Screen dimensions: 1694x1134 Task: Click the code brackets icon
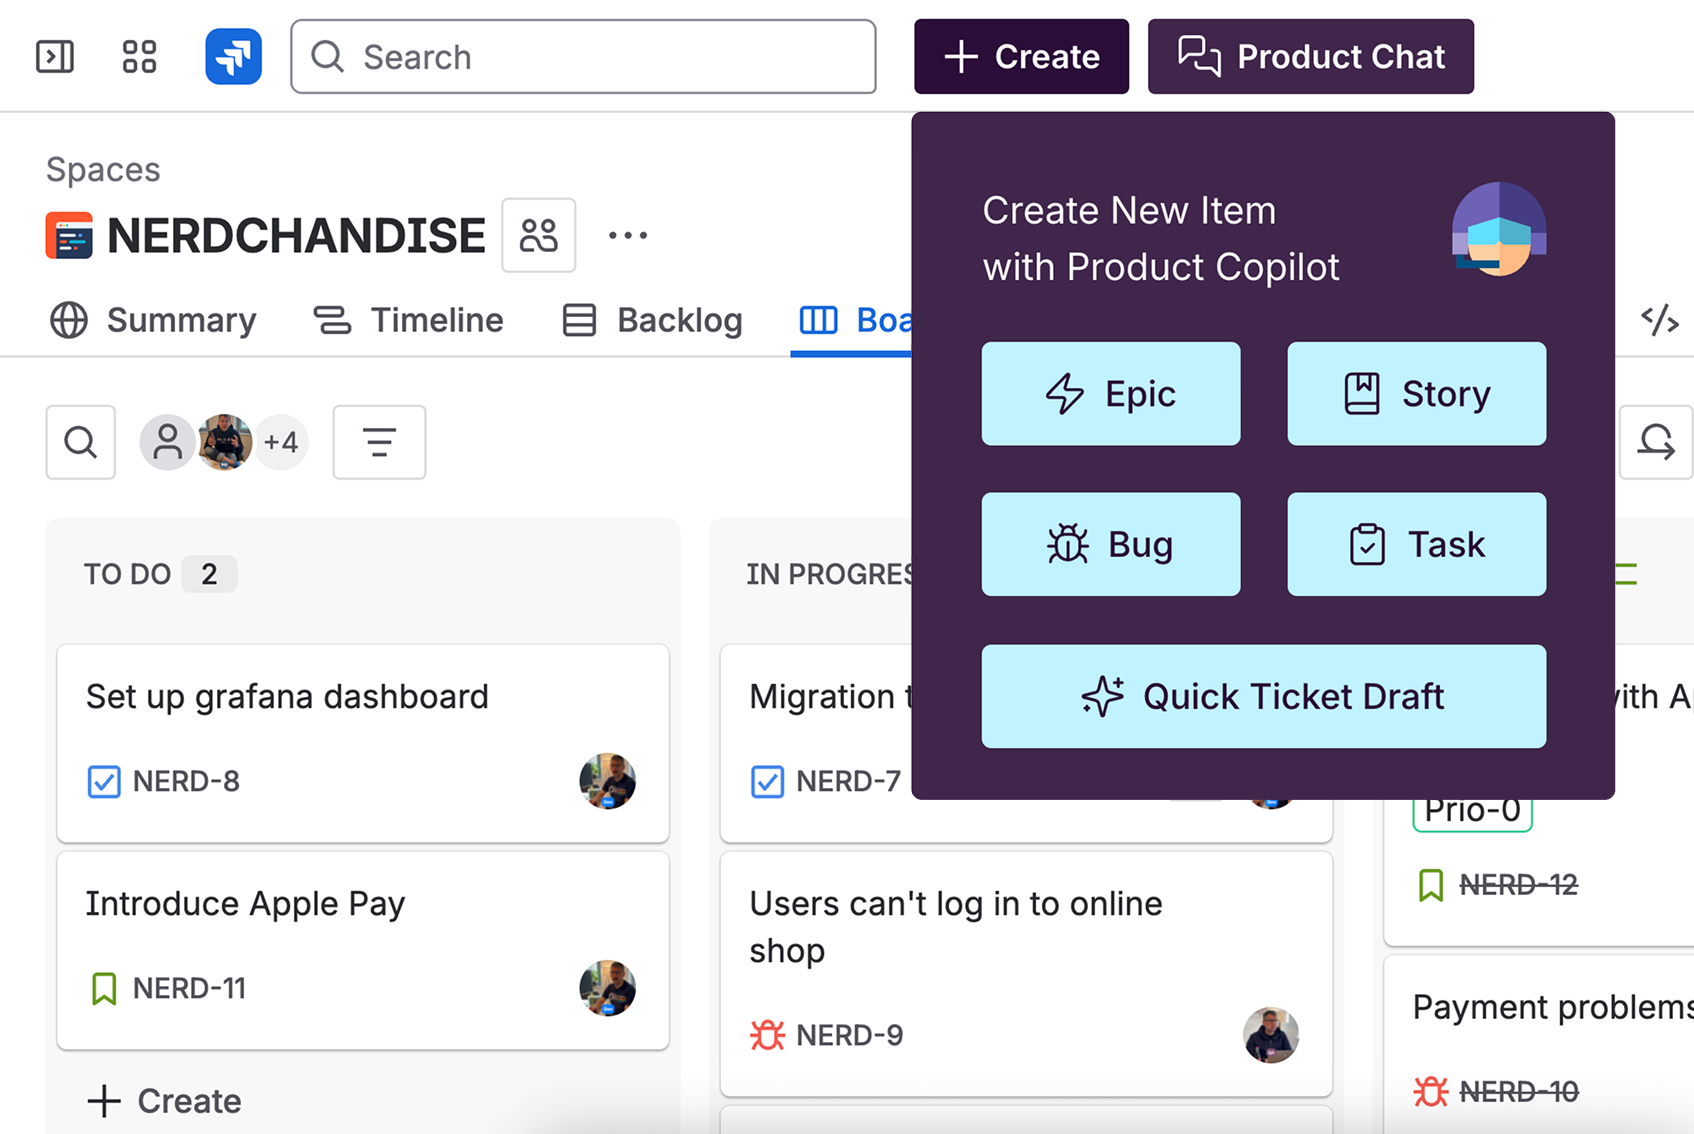coord(1659,320)
